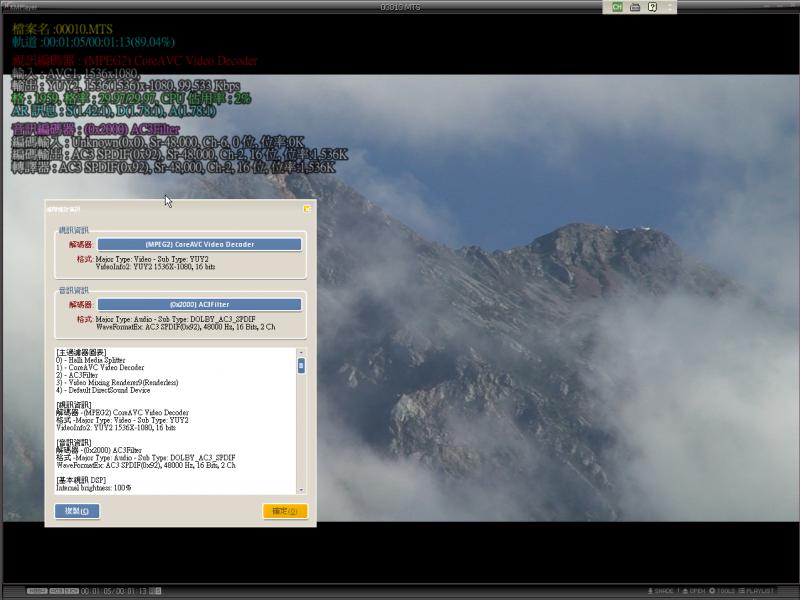This screenshot has width=800, height=600.
Task: Click the (0x2000) AC3Filter decoder button
Action: [x=199, y=304]
